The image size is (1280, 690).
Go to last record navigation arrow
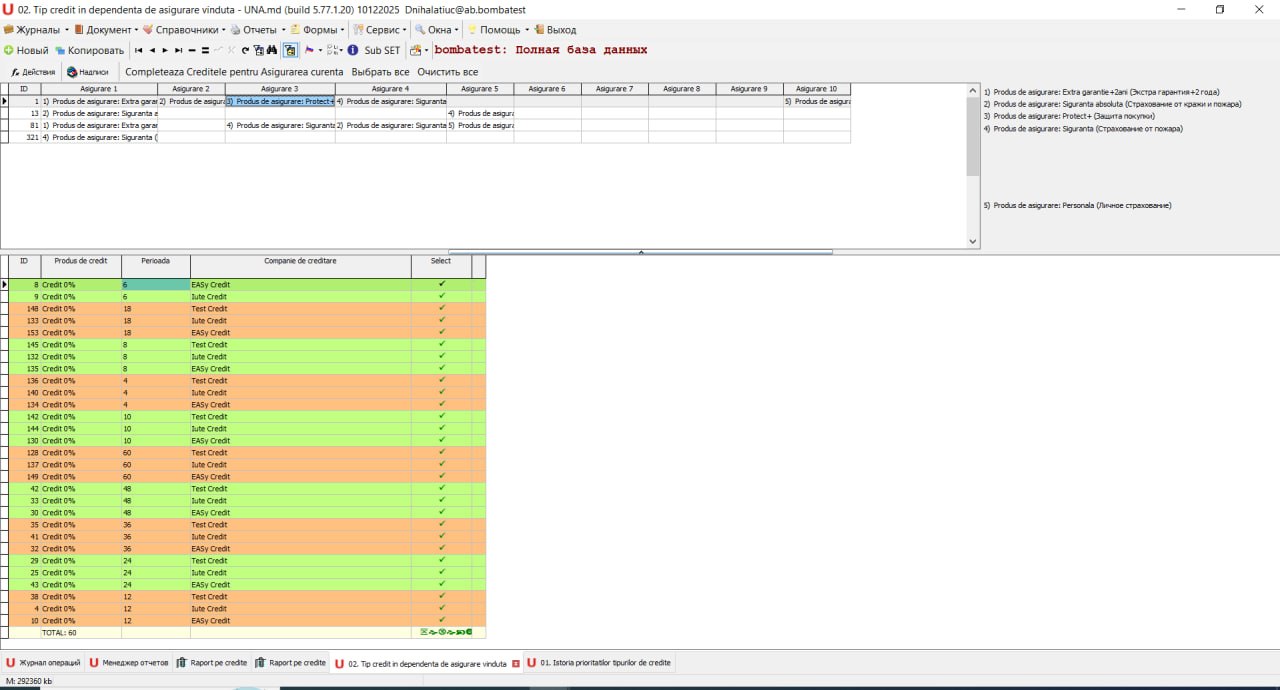178,50
